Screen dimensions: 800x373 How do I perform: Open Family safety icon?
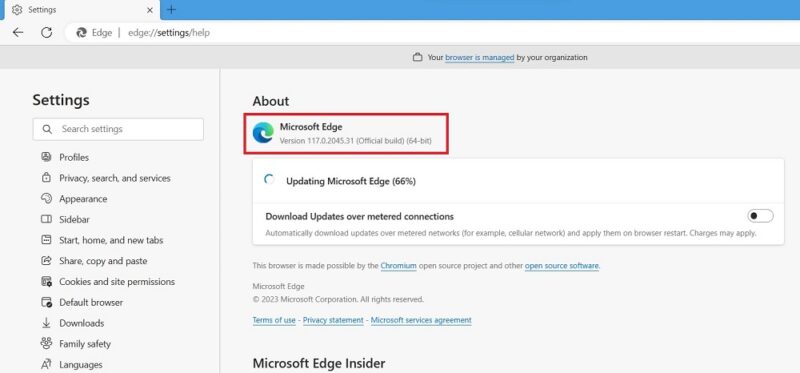click(46, 343)
